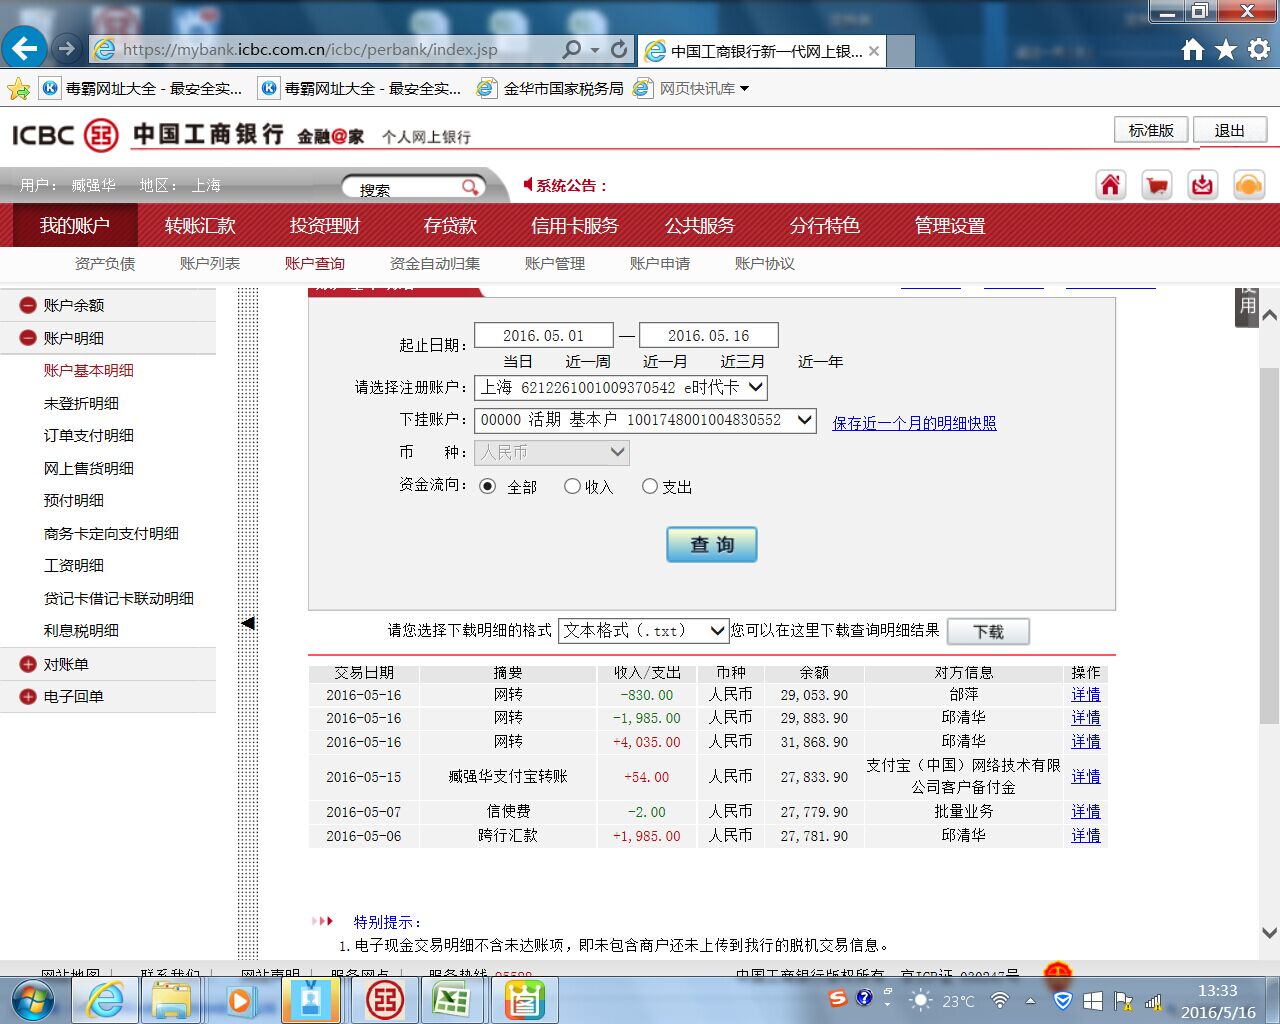1280x1024 pixels.
Task: Click the shopping cart icon in ICBC header
Action: point(1157,185)
